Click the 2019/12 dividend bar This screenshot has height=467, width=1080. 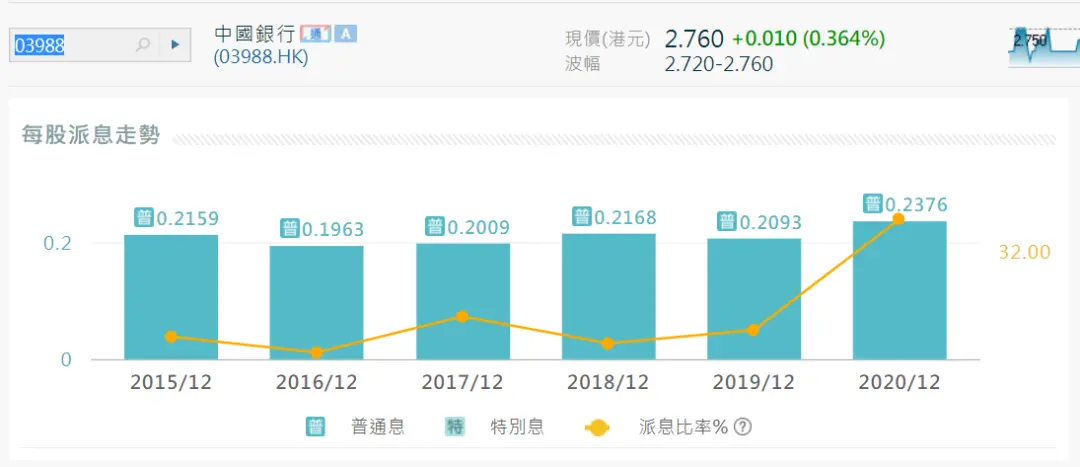pos(754,299)
